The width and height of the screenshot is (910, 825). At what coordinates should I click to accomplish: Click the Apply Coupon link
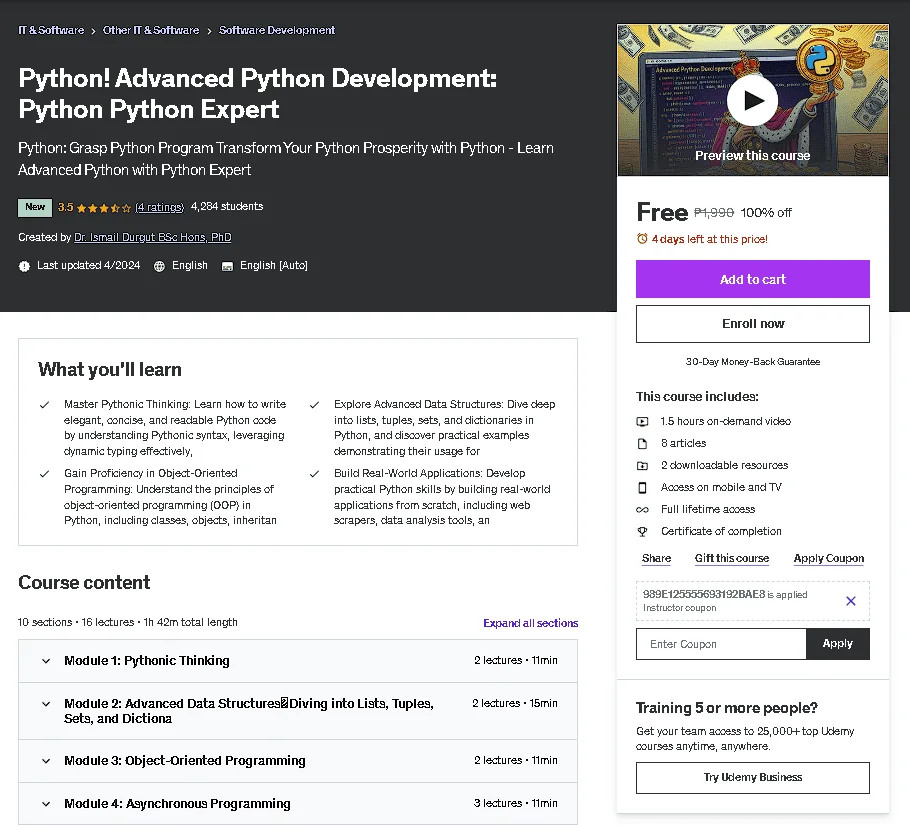(829, 558)
